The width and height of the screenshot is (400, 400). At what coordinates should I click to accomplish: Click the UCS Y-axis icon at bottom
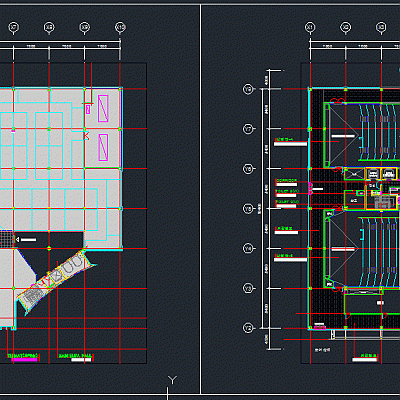[172, 380]
